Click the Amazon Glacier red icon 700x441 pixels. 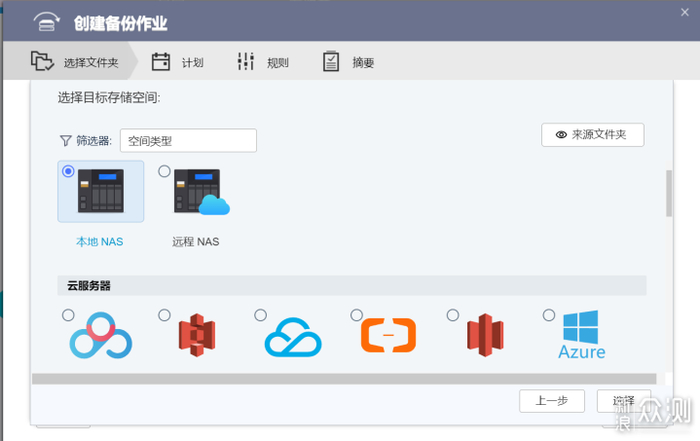pyautogui.click(x=485, y=335)
